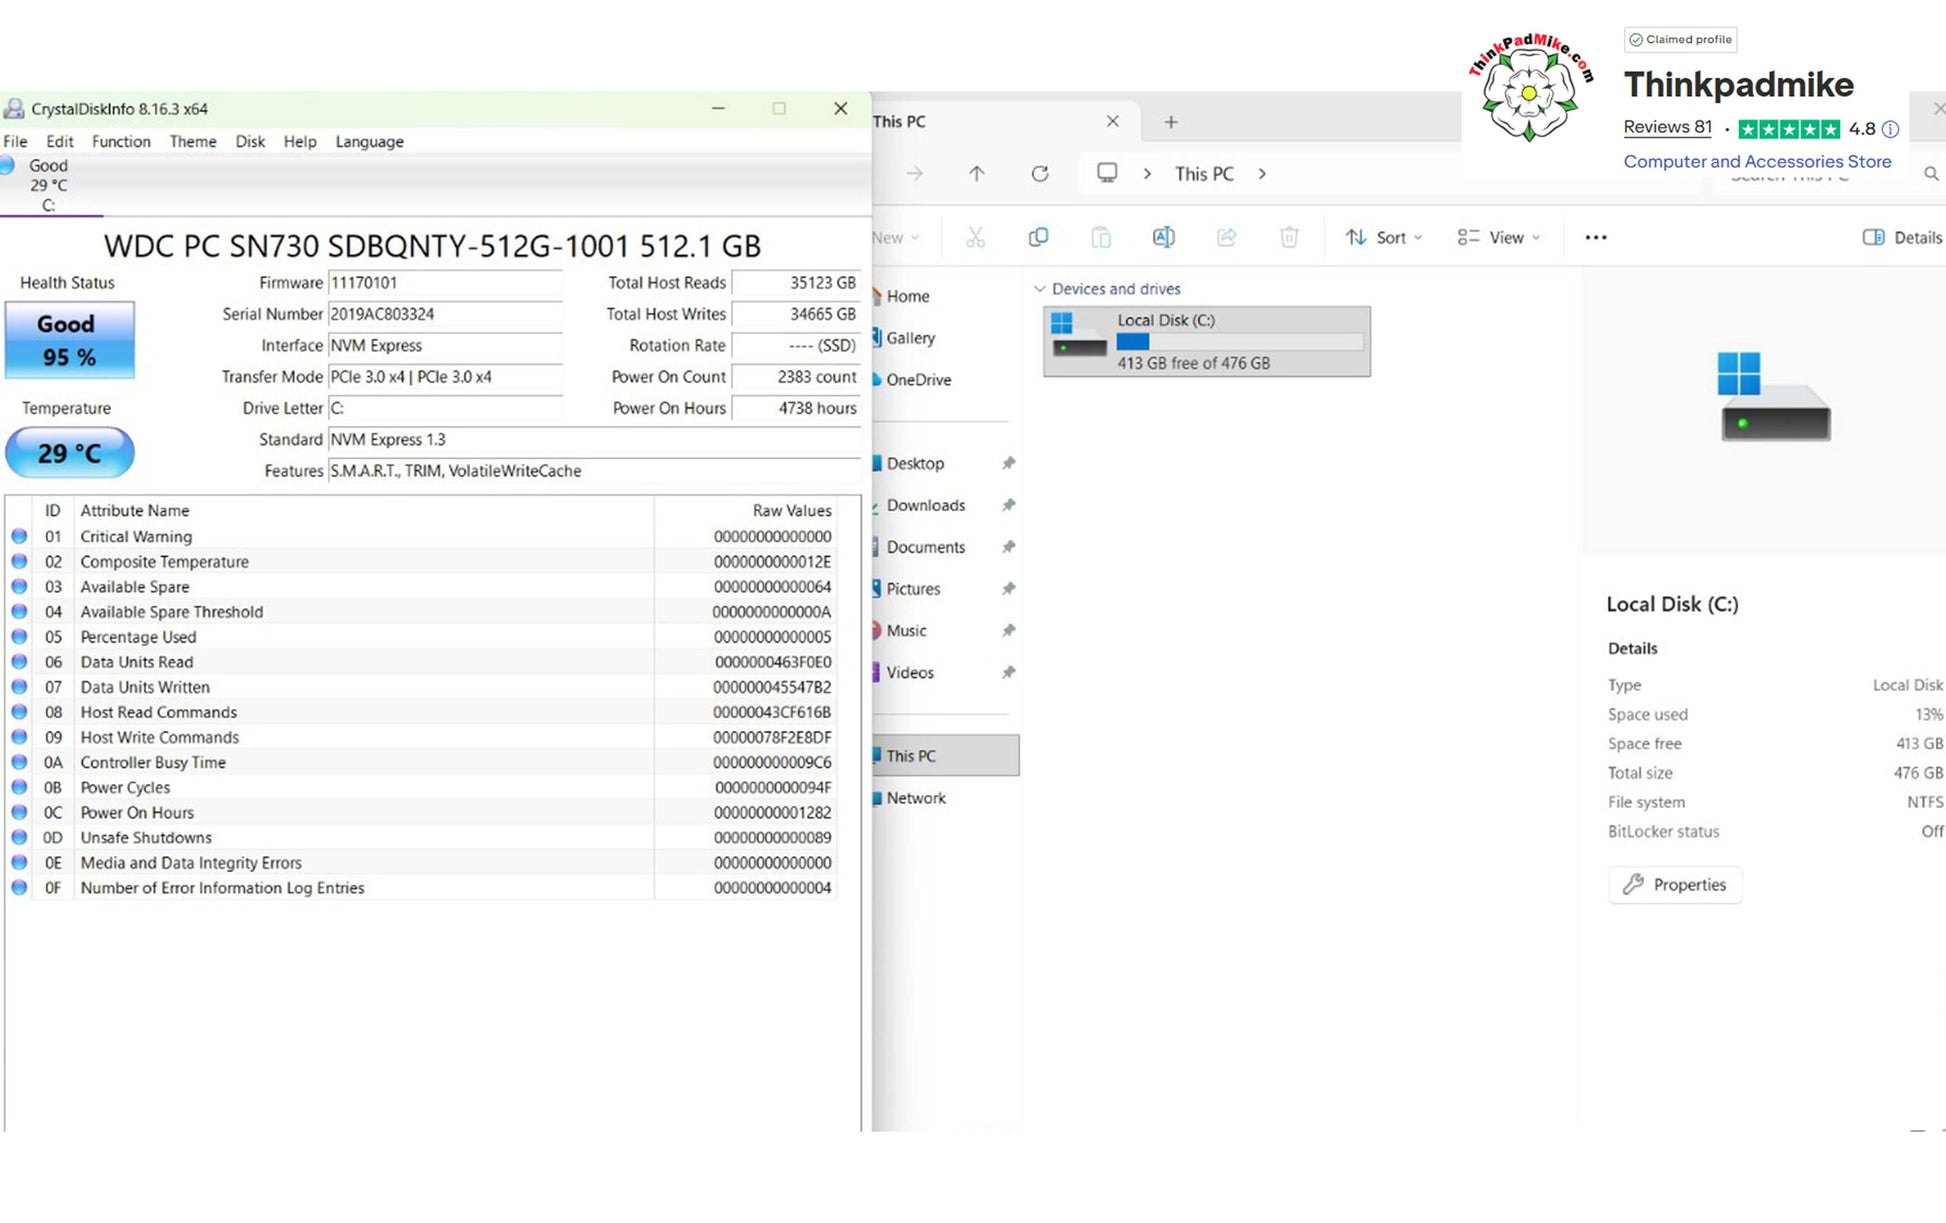Image resolution: width=1946 pixels, height=1223 pixels.
Task: Open the Sort dropdown
Action: tap(1383, 237)
